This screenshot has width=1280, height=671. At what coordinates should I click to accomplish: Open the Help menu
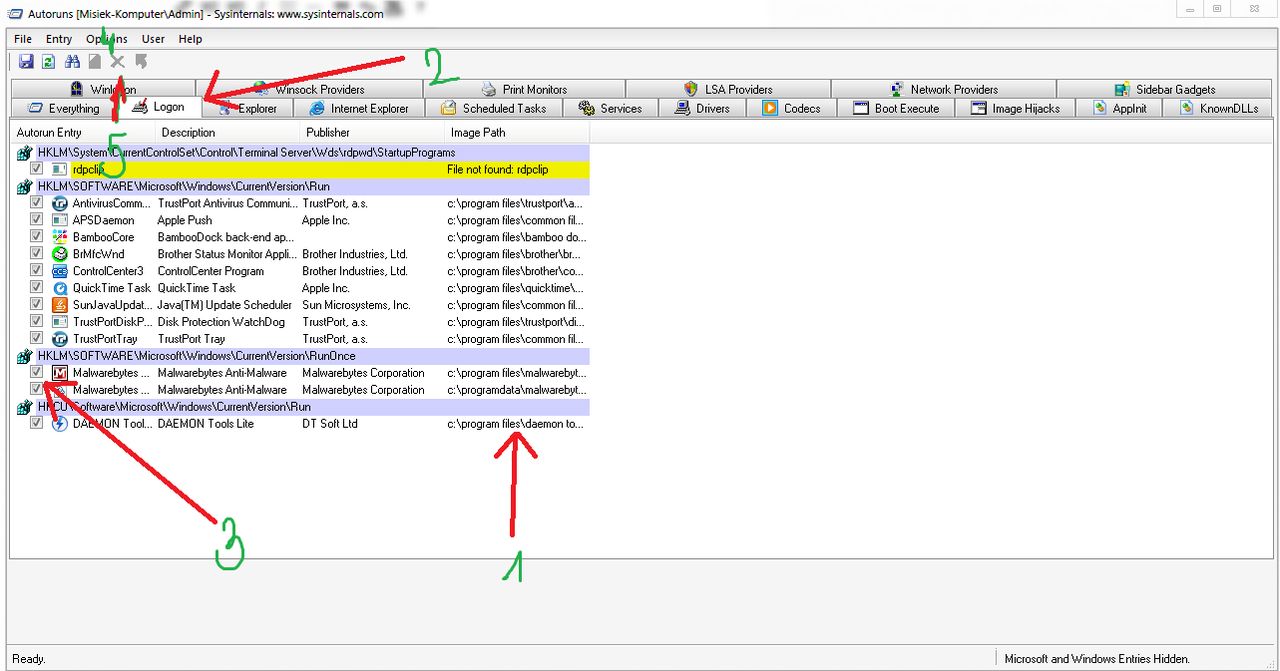[190, 39]
